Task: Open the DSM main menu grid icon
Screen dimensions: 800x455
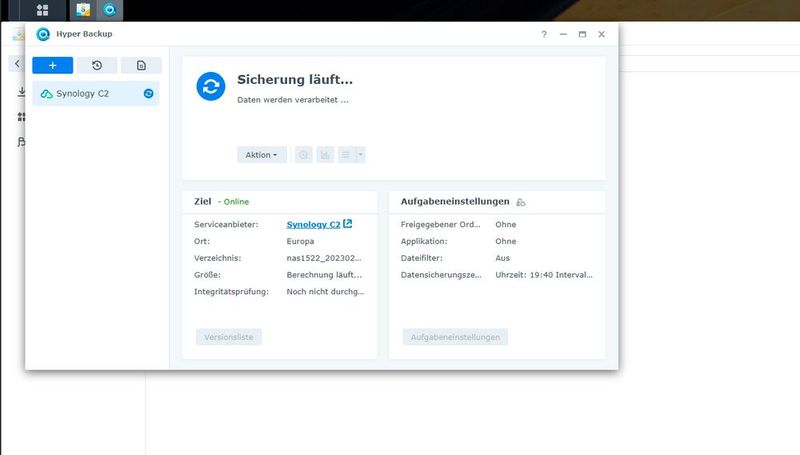Action: pyautogui.click(x=42, y=10)
